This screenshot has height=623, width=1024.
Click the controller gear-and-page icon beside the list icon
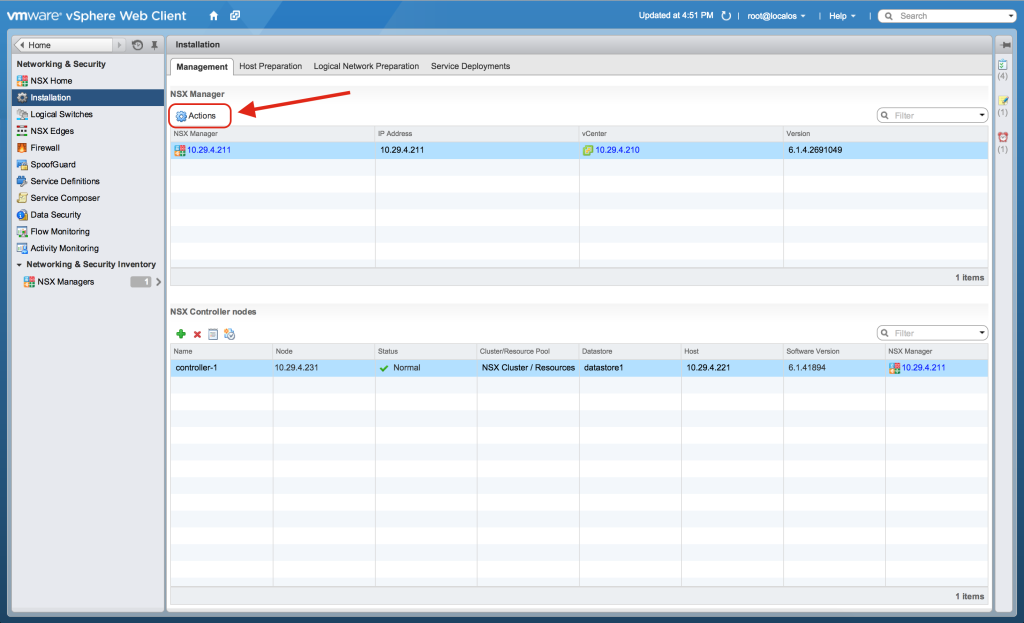[229, 334]
